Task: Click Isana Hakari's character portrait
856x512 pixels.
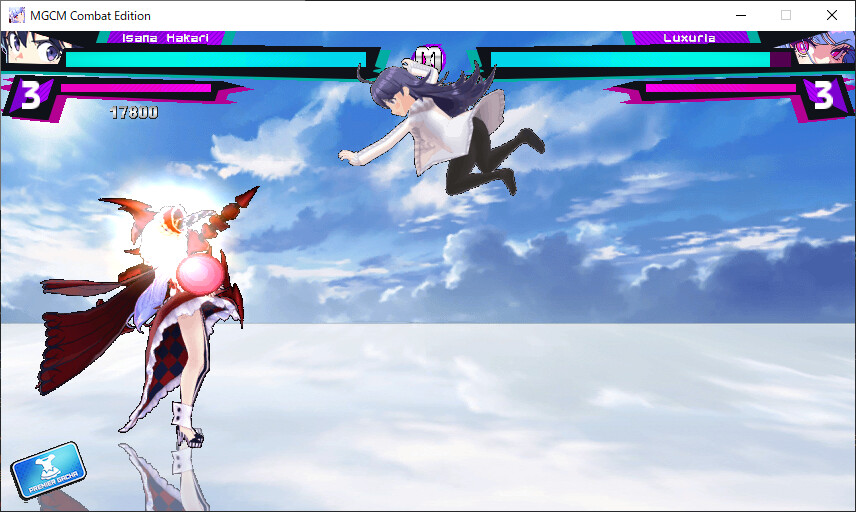Action: 30,50
